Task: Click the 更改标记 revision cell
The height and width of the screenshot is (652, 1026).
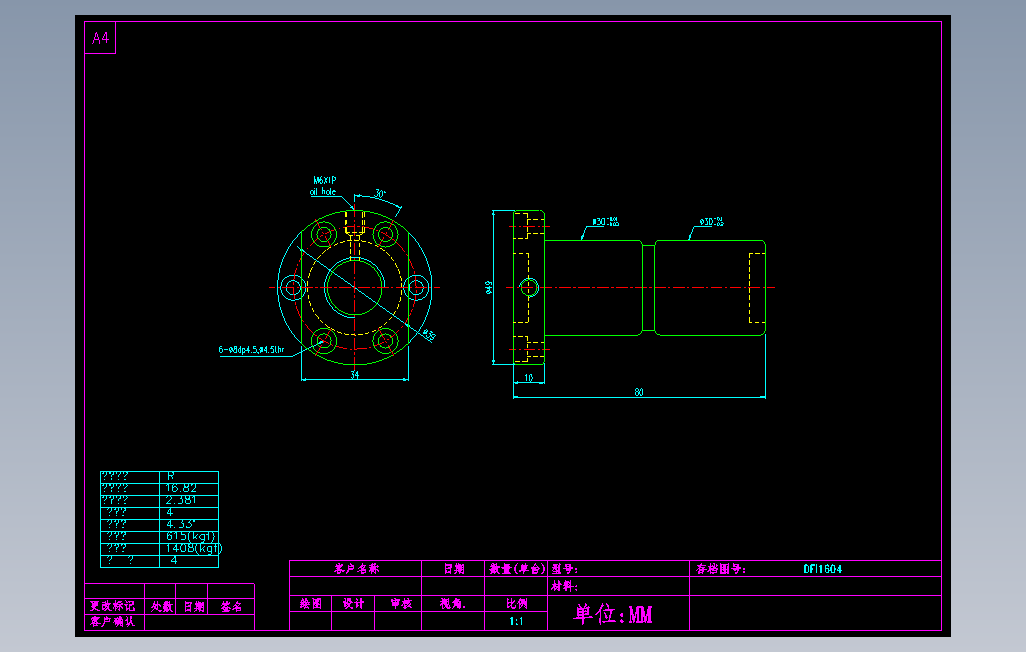Action: tap(113, 606)
